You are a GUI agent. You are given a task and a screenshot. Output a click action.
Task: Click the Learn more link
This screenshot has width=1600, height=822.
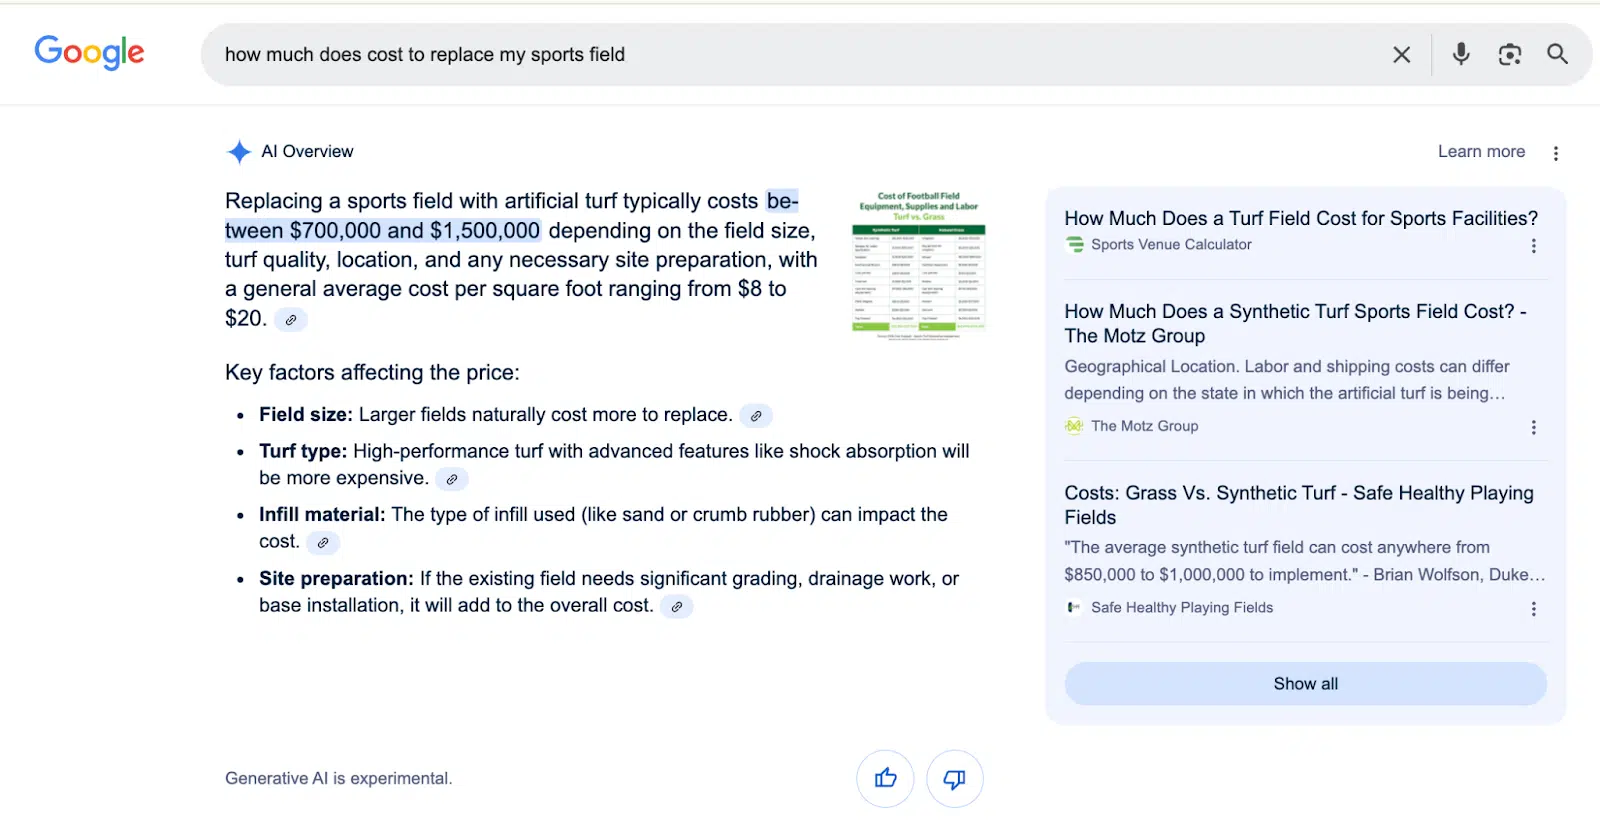1481,152
